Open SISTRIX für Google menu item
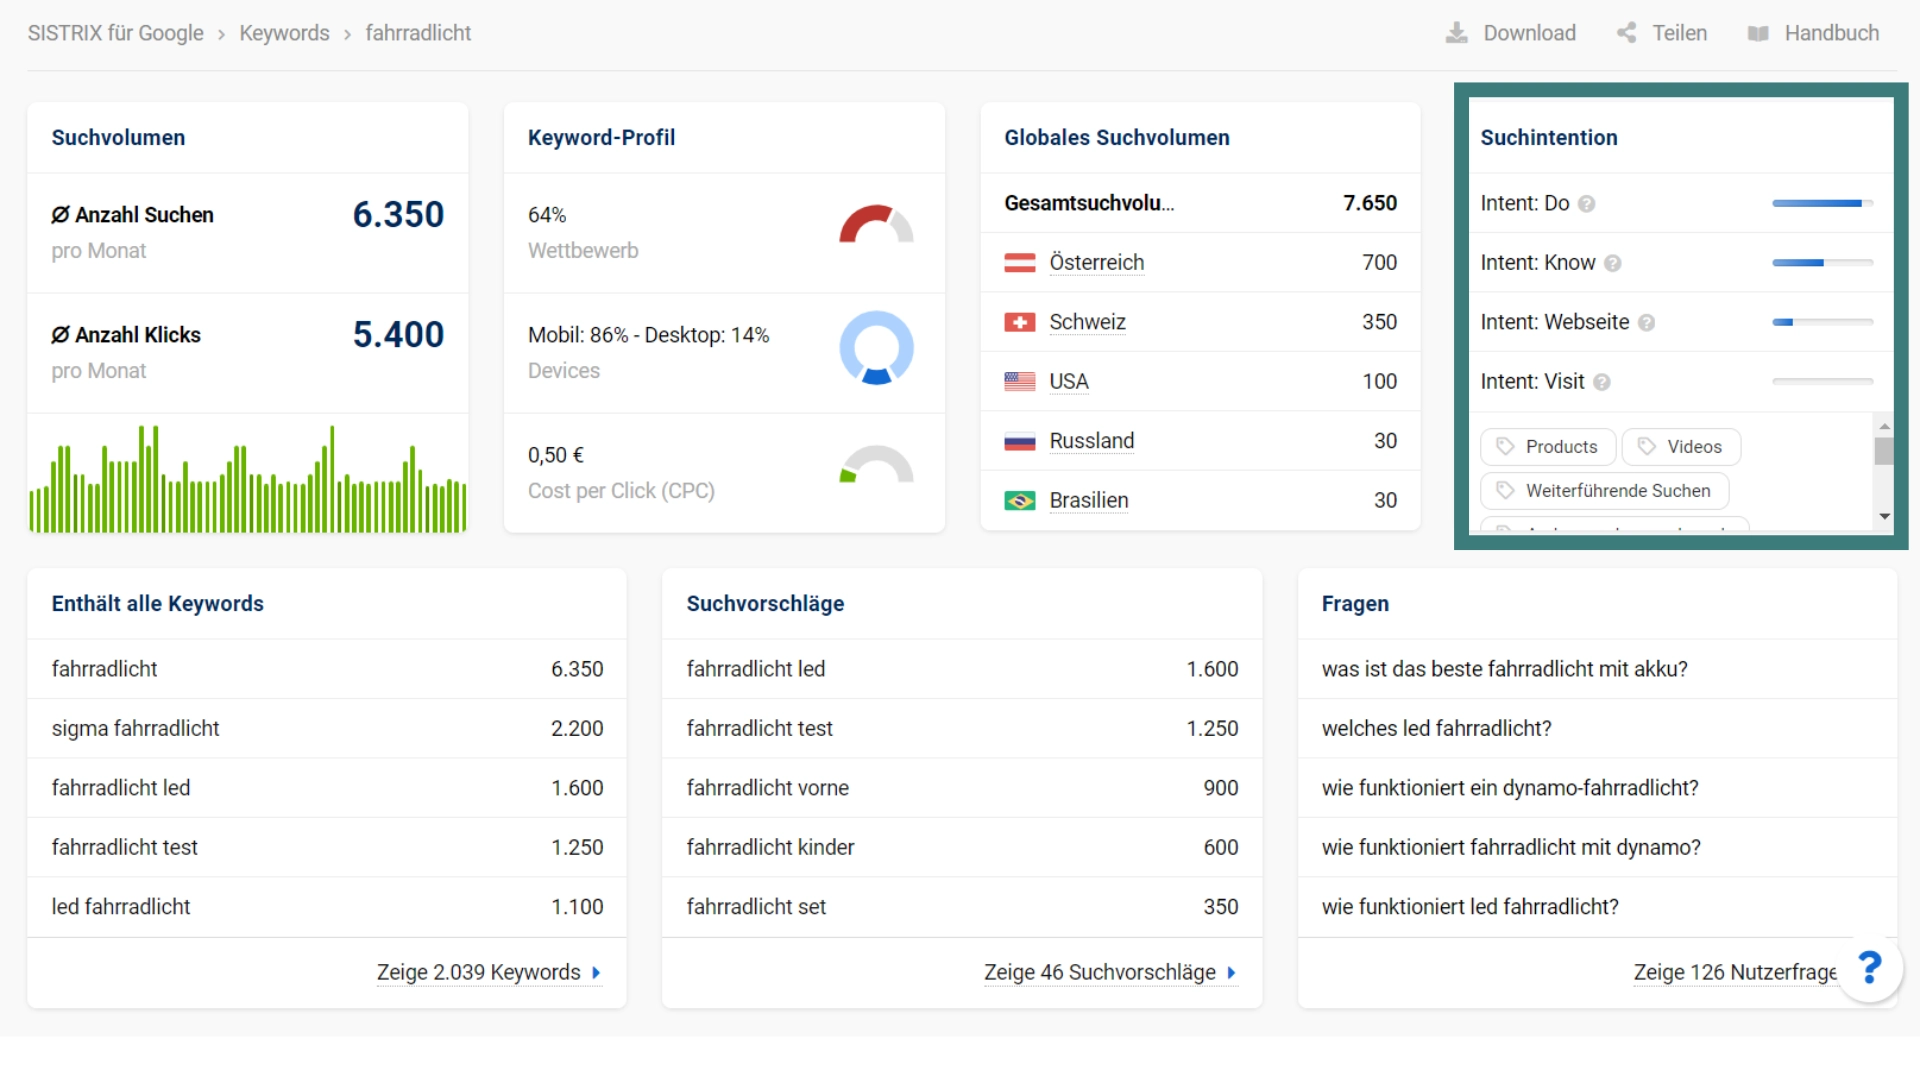This screenshot has width=1920, height=1080. [117, 33]
